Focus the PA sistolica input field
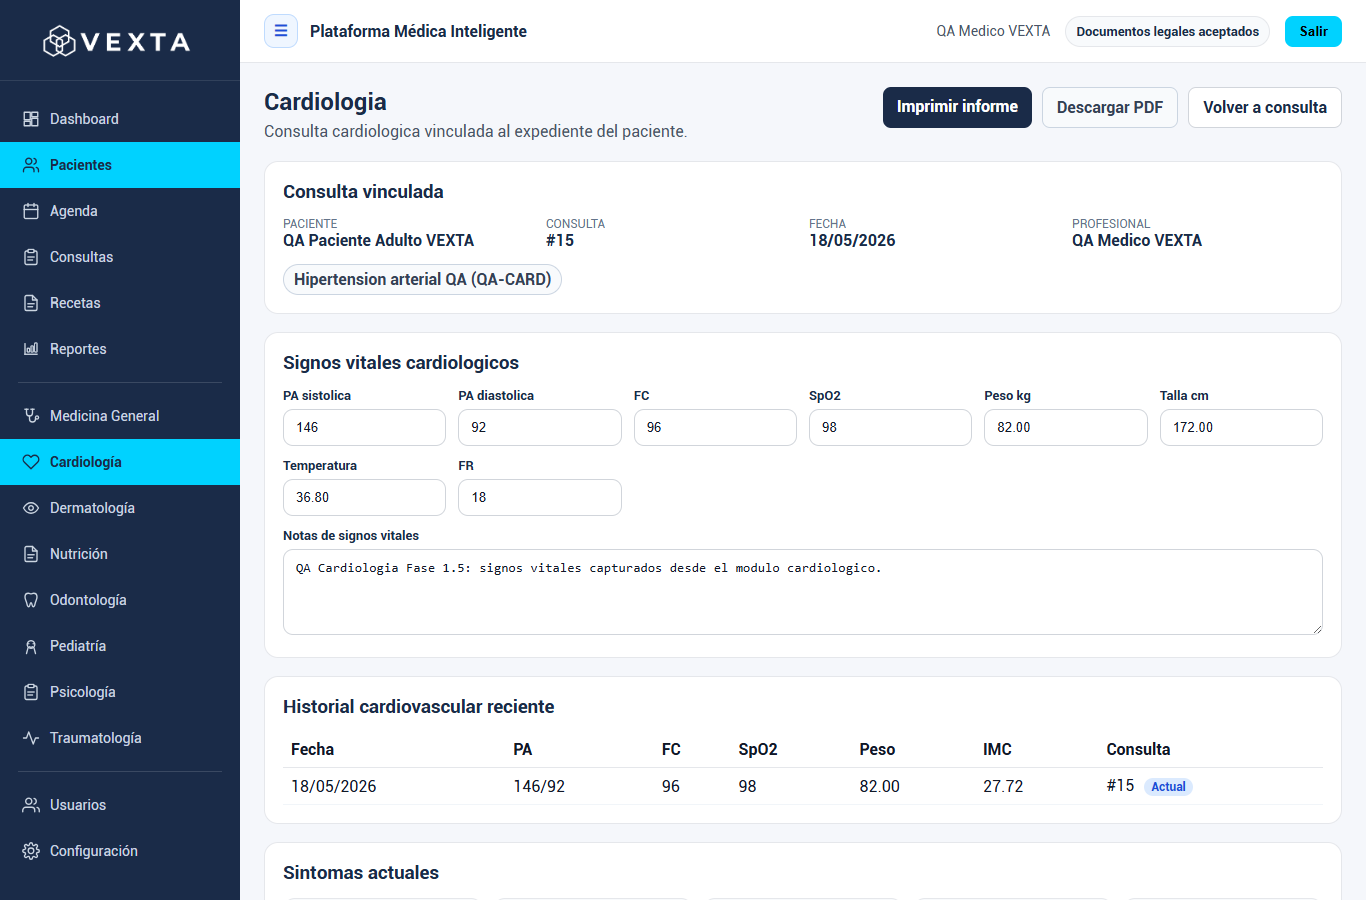1366x900 pixels. coord(364,427)
